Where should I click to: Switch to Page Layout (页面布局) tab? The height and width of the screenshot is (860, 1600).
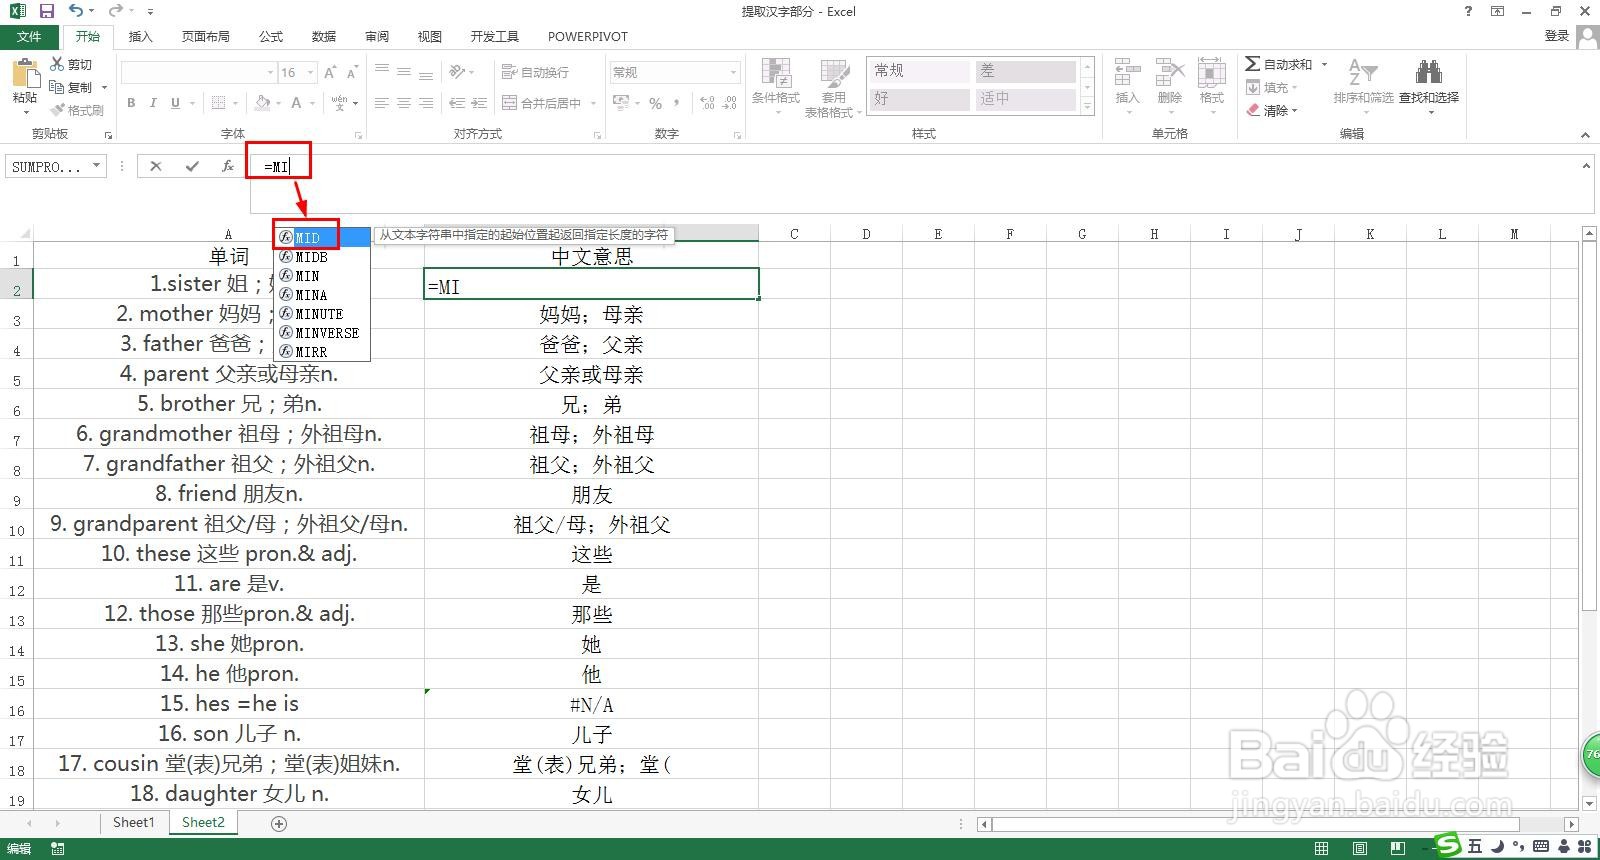click(x=206, y=36)
